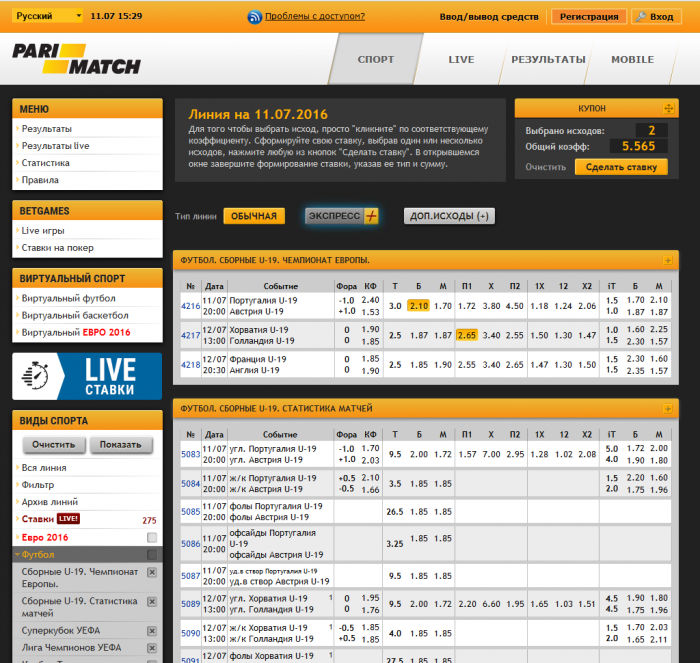Remove Суперкубок УЕФА with its X icon
This screenshot has width=700, height=663.
tap(152, 631)
